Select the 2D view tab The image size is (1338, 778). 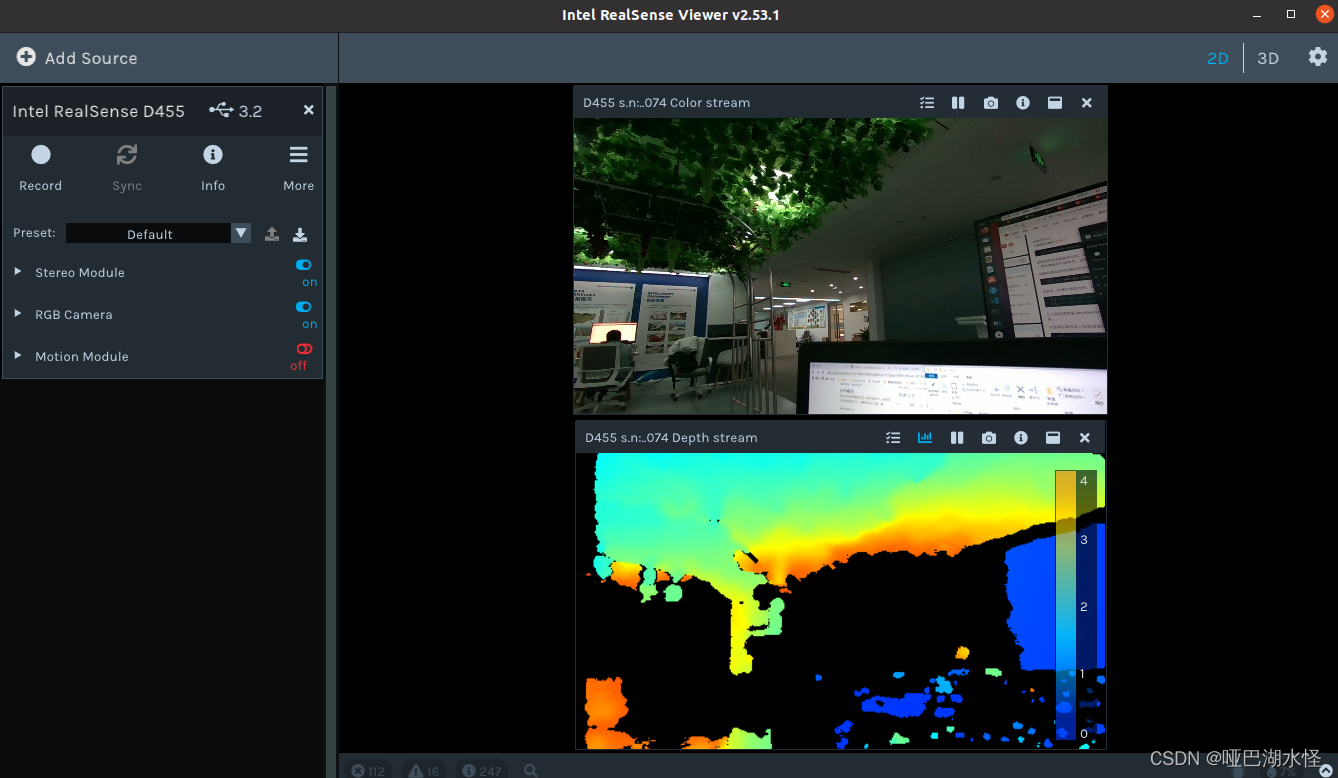(1218, 58)
